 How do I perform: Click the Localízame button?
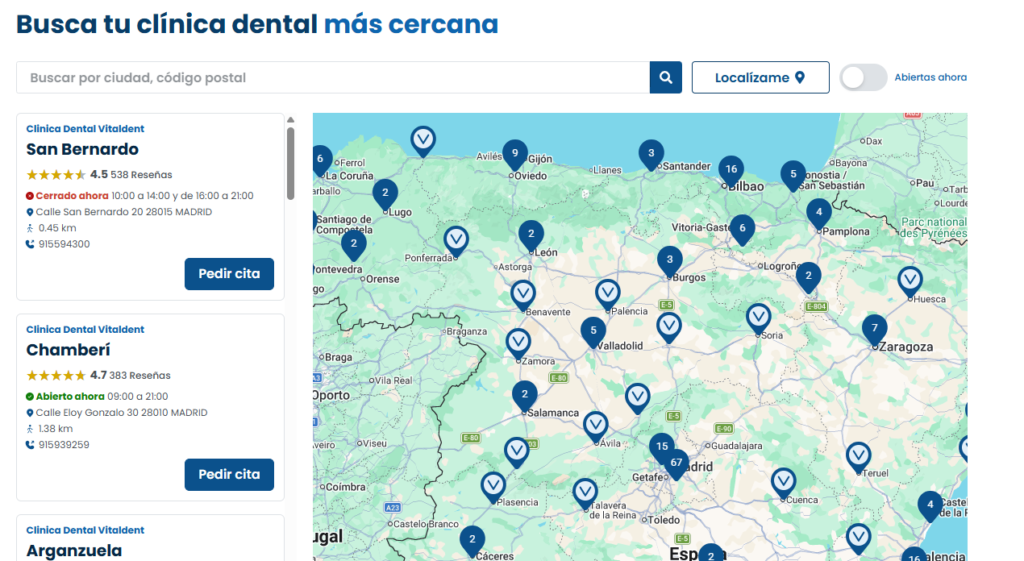tap(760, 77)
